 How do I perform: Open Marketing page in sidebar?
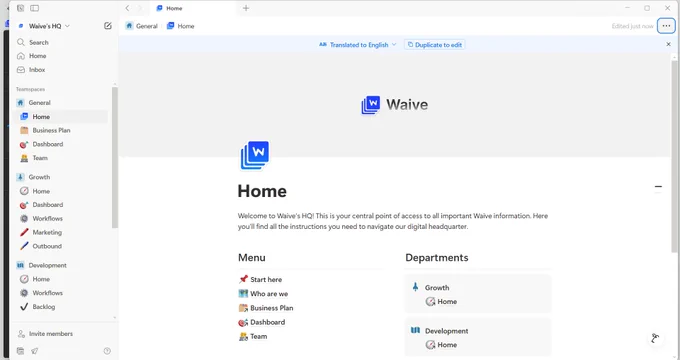tap(47, 232)
